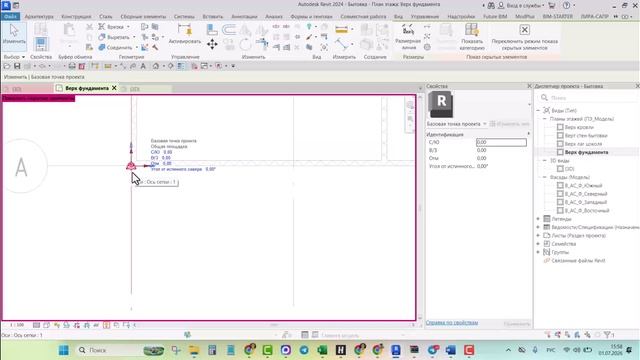The image size is (640, 360).
Task: Expand the Легенды tree node
Action: tap(538, 219)
